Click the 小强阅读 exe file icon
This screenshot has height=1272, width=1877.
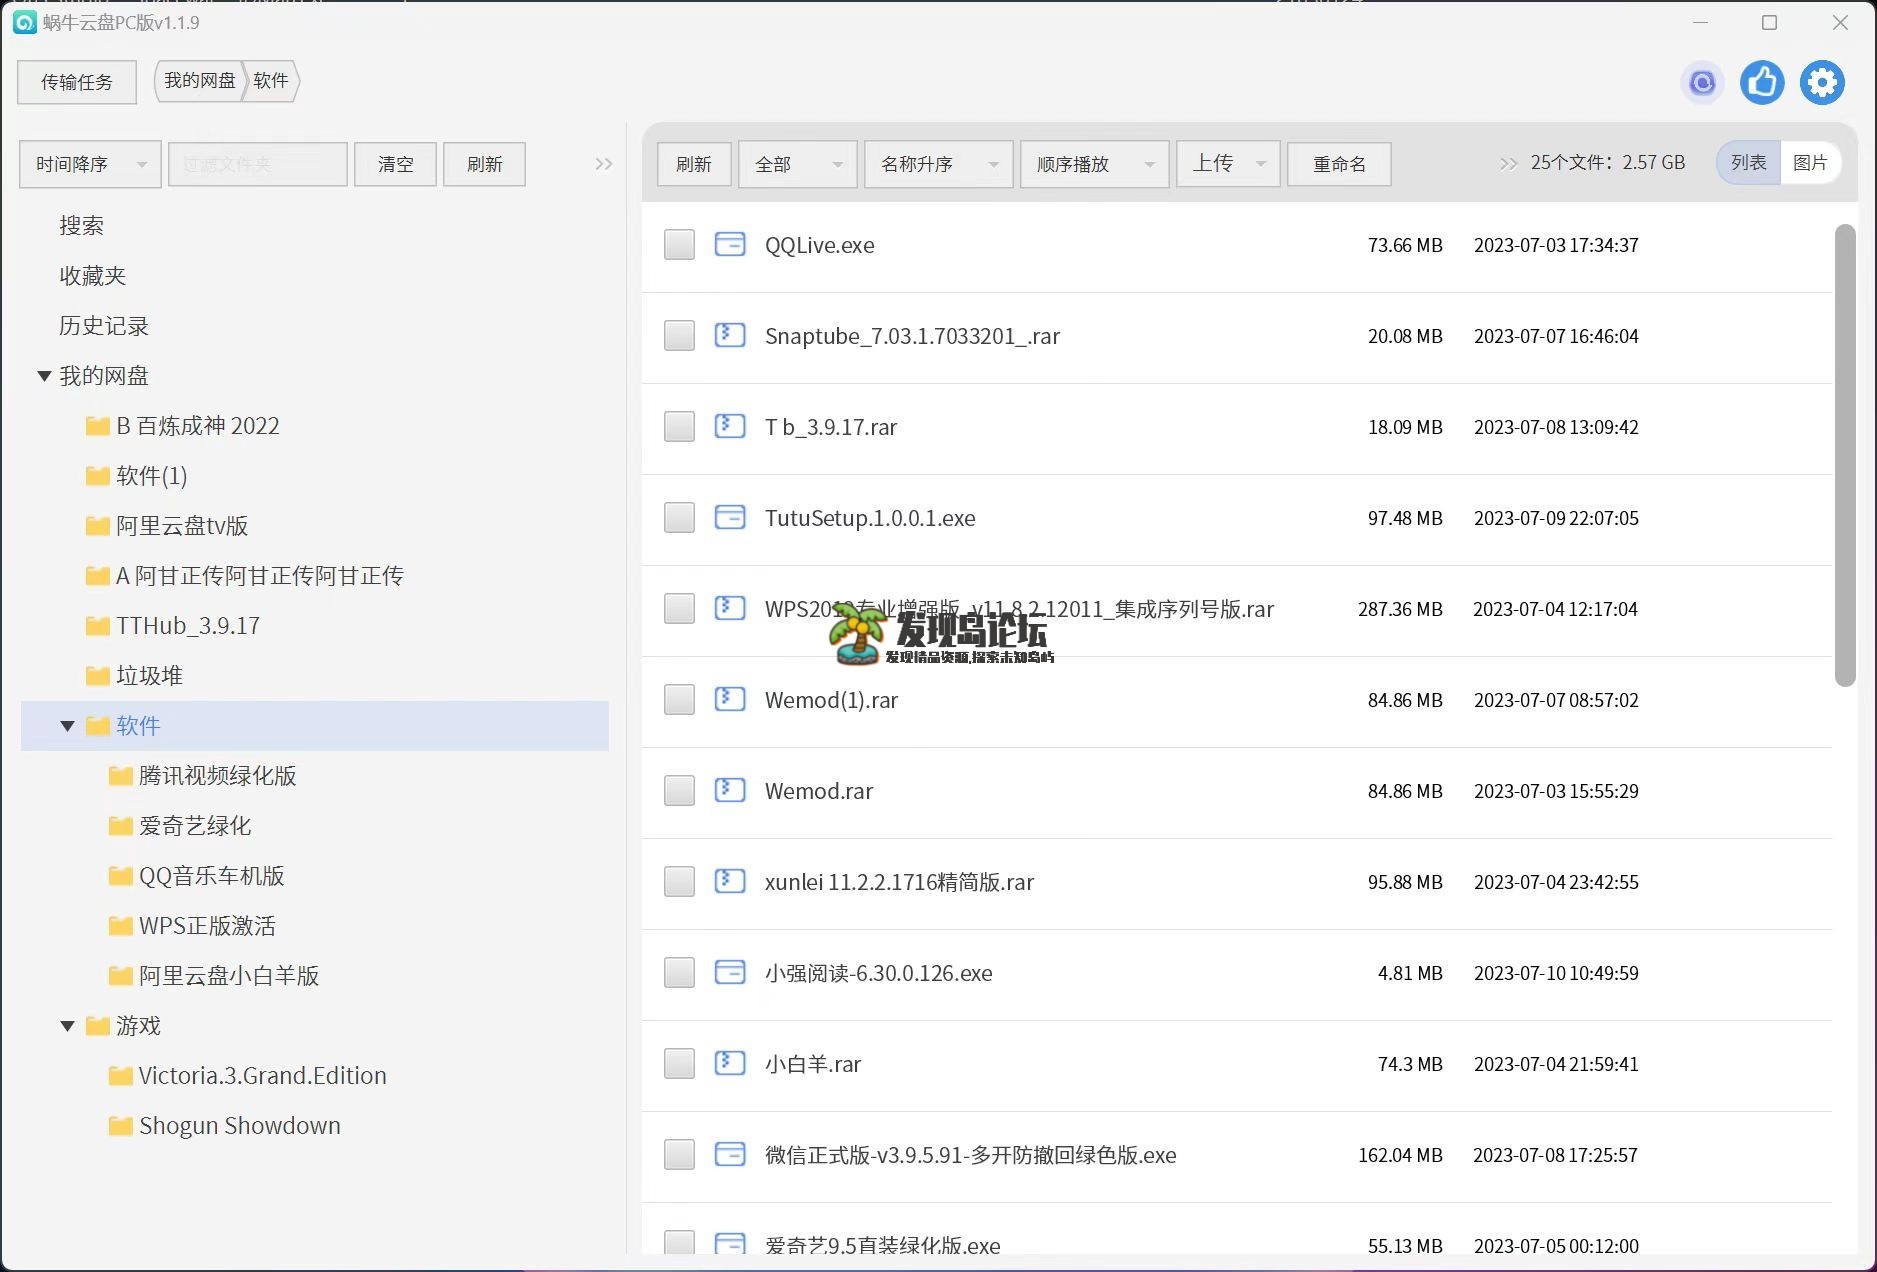[730, 972]
